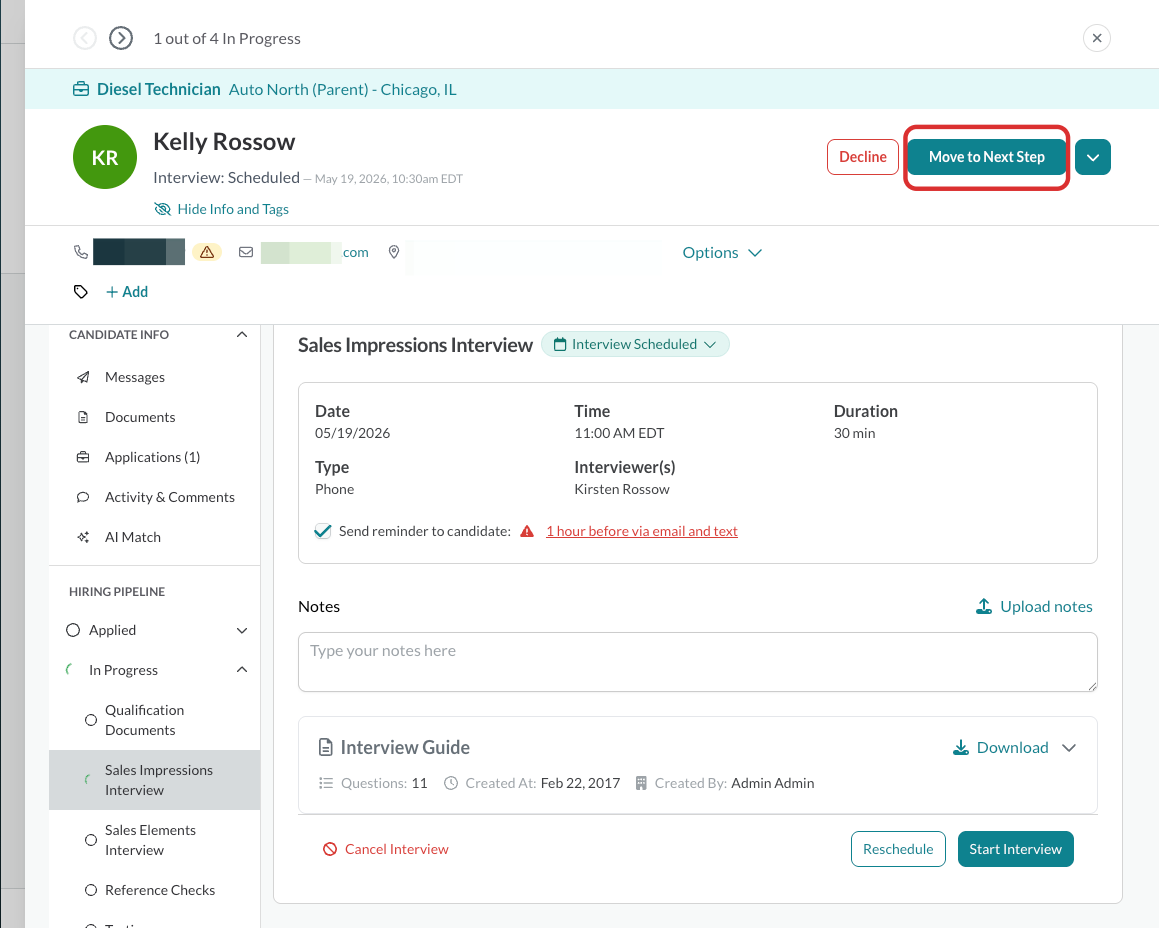Download the Interview Guide
Screen dimensions: 1159x928
pos(1001,748)
